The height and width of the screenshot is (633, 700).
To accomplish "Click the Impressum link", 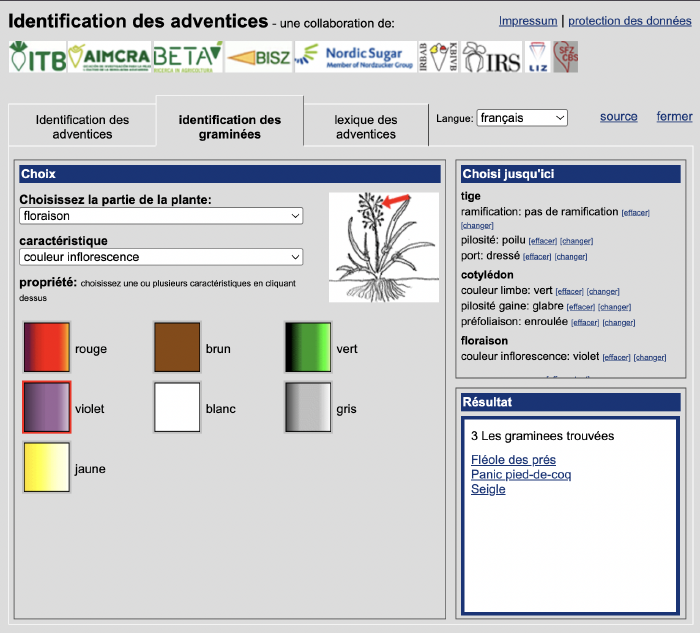I will 528,21.
